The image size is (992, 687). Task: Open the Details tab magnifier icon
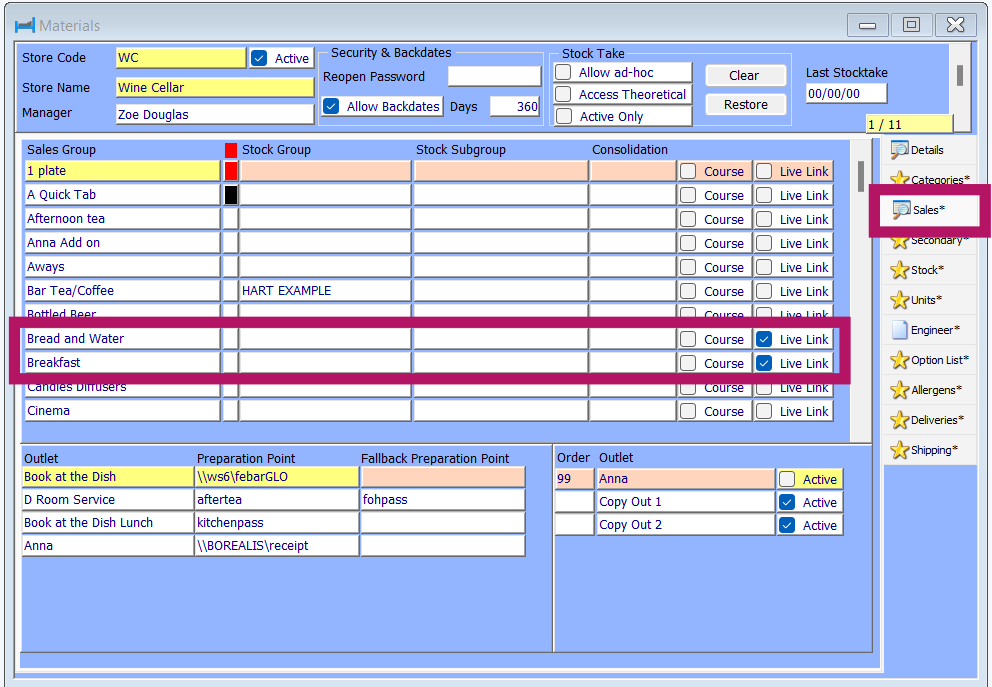tap(899, 150)
